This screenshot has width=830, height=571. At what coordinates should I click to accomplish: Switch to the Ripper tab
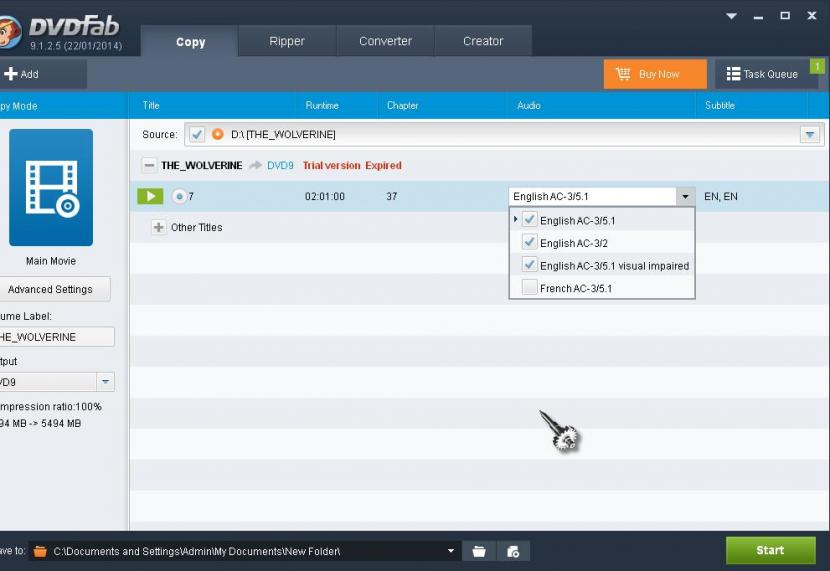pos(287,41)
